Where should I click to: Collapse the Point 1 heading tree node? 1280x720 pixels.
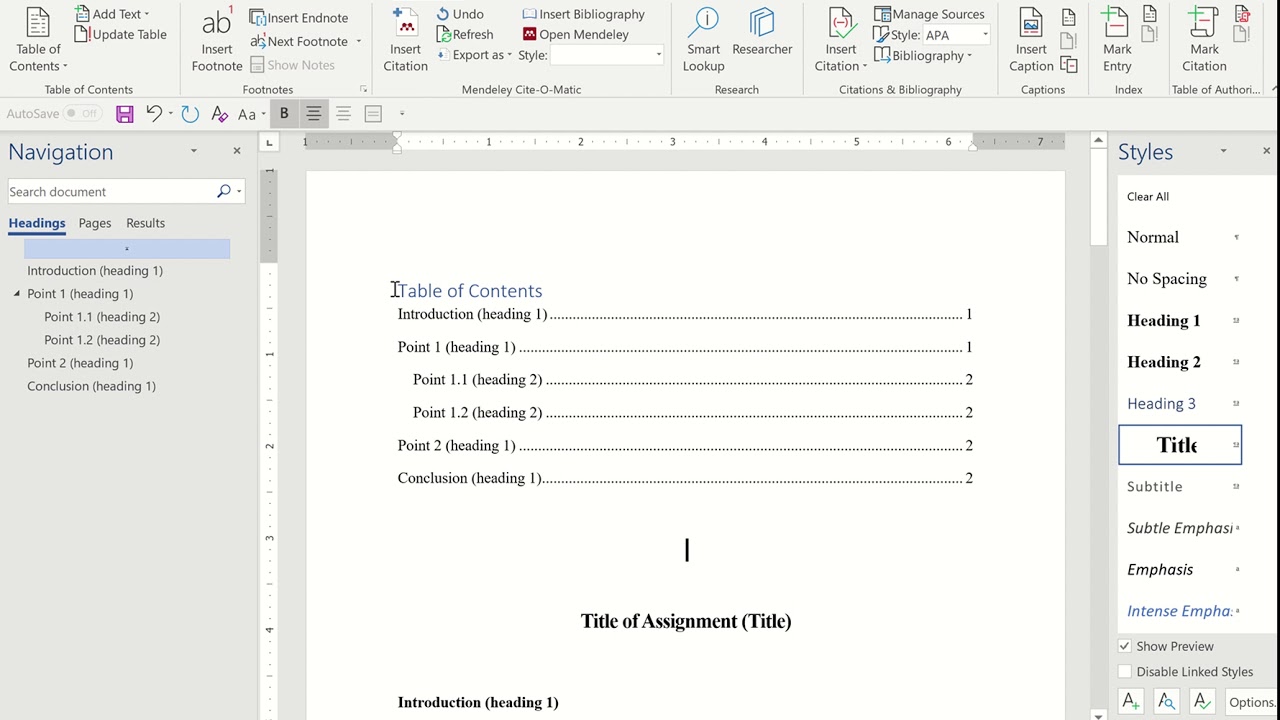(17, 294)
